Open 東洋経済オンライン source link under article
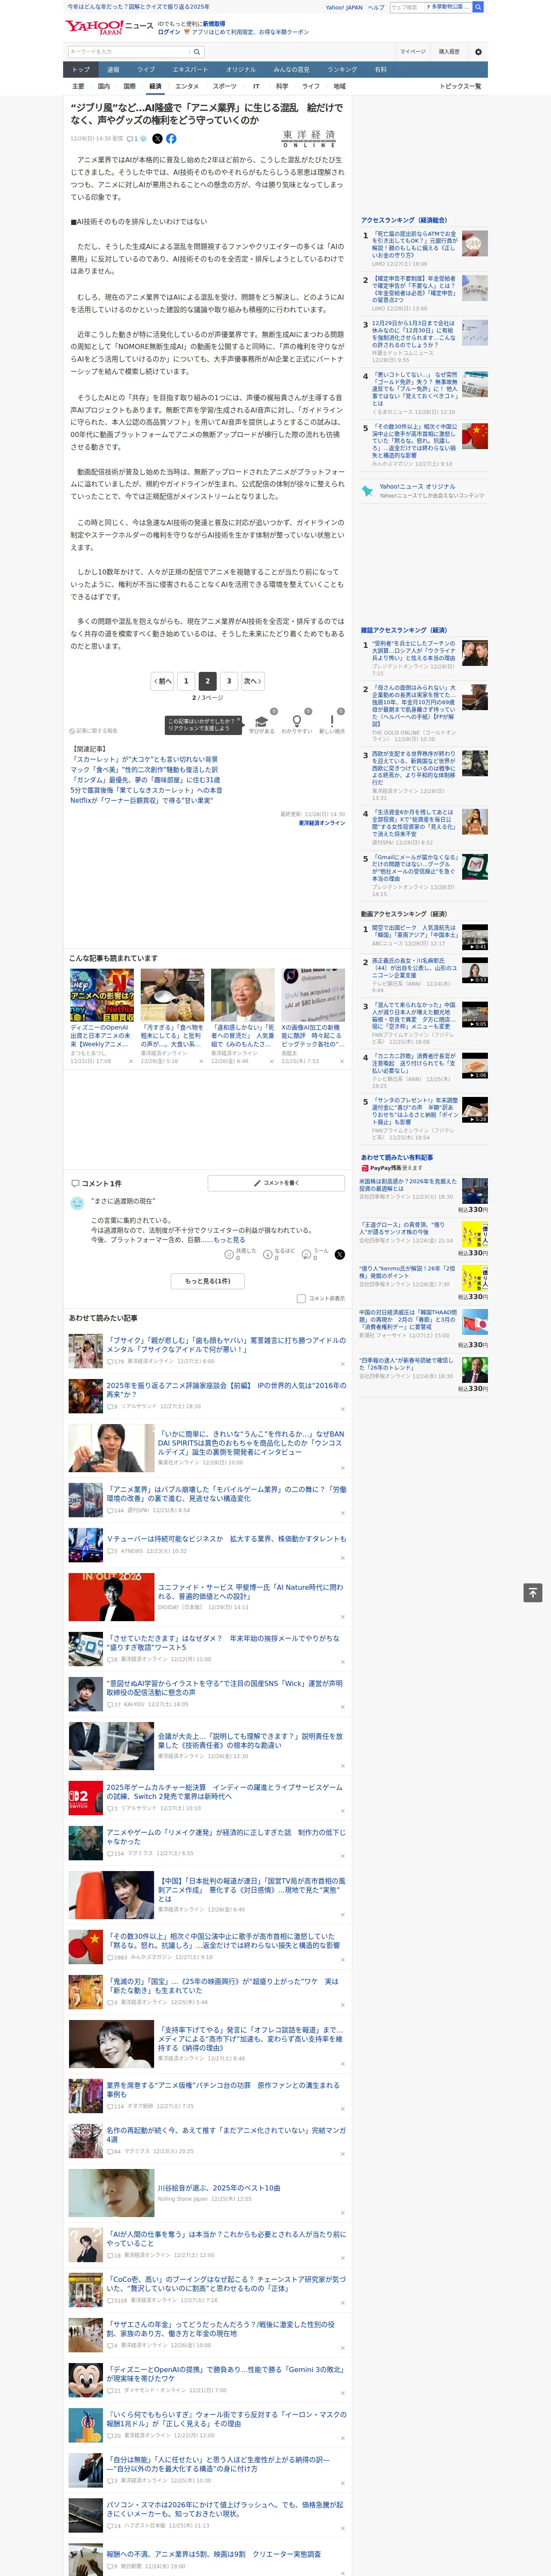The height and width of the screenshot is (2576, 551). 322,823
